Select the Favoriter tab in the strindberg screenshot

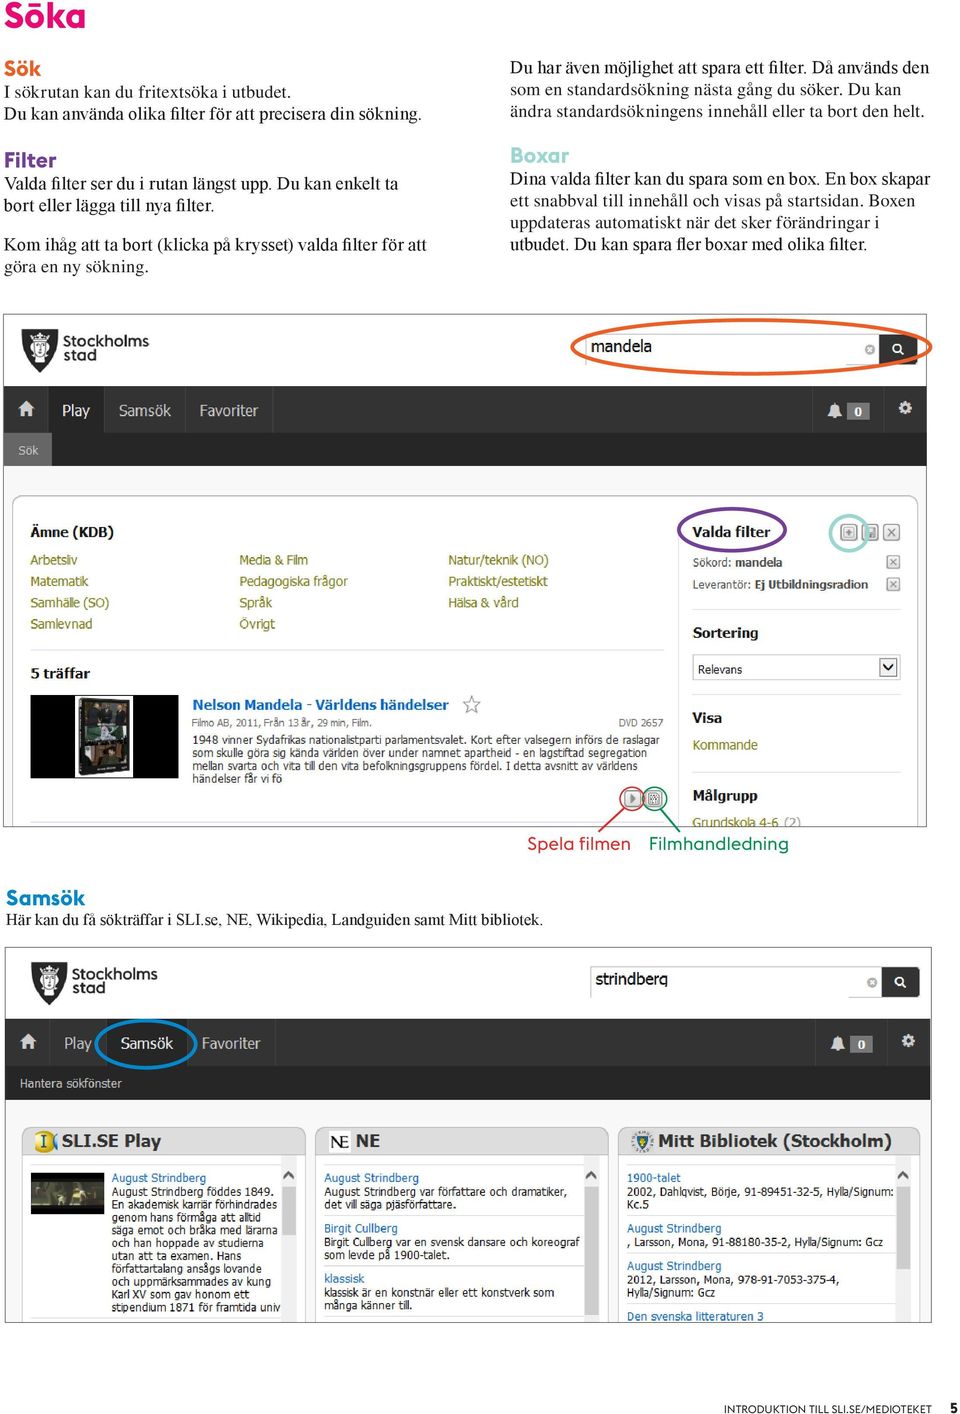click(x=231, y=1043)
